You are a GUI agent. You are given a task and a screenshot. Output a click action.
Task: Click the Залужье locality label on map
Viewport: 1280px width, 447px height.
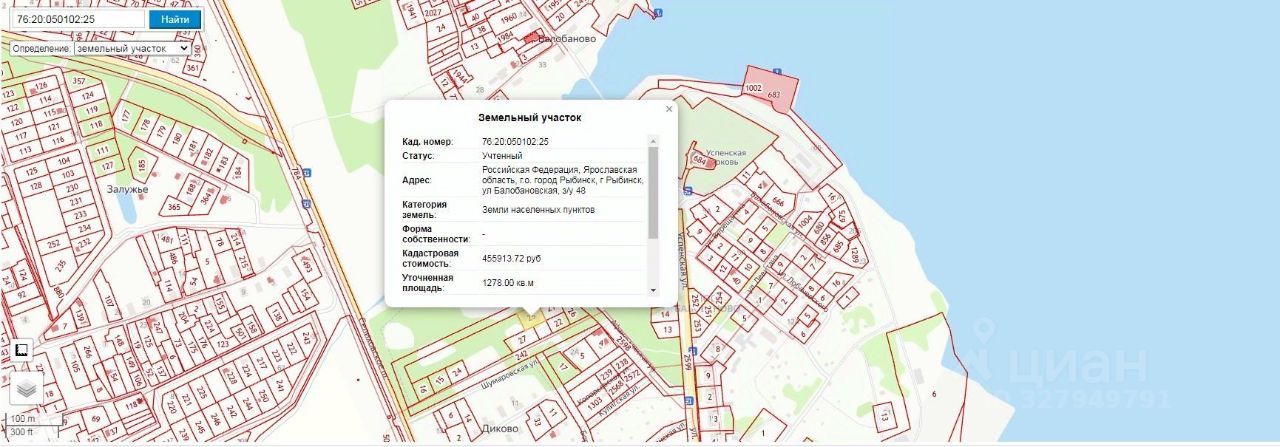[x=127, y=188]
